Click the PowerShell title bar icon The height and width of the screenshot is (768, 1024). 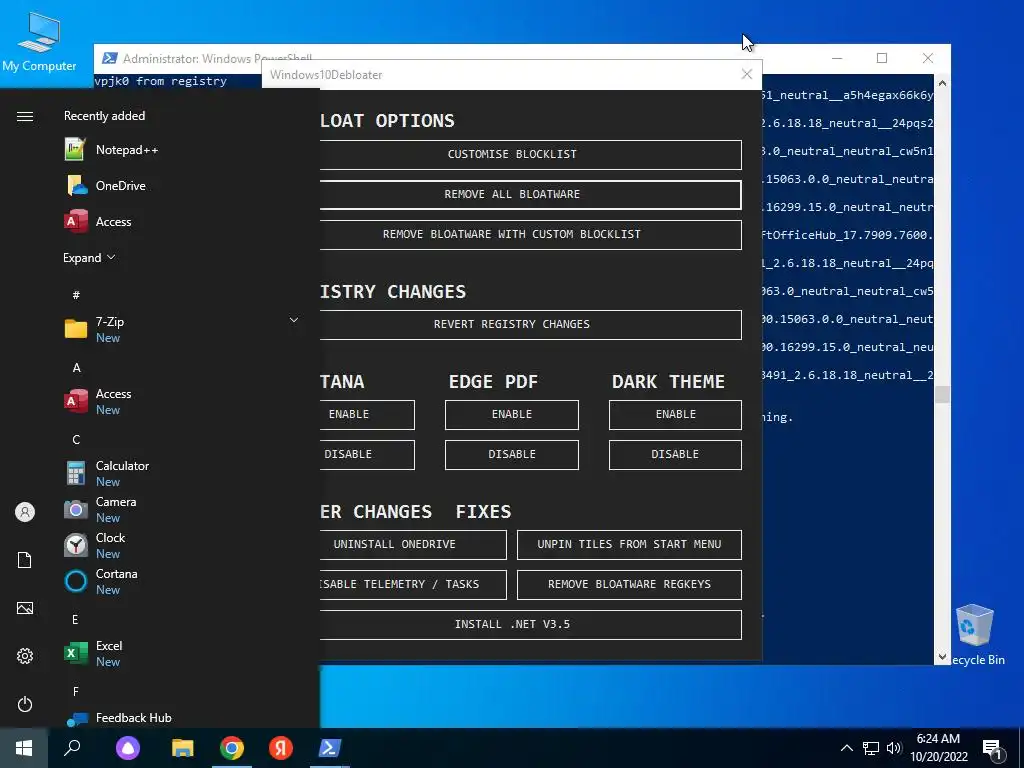[110, 58]
